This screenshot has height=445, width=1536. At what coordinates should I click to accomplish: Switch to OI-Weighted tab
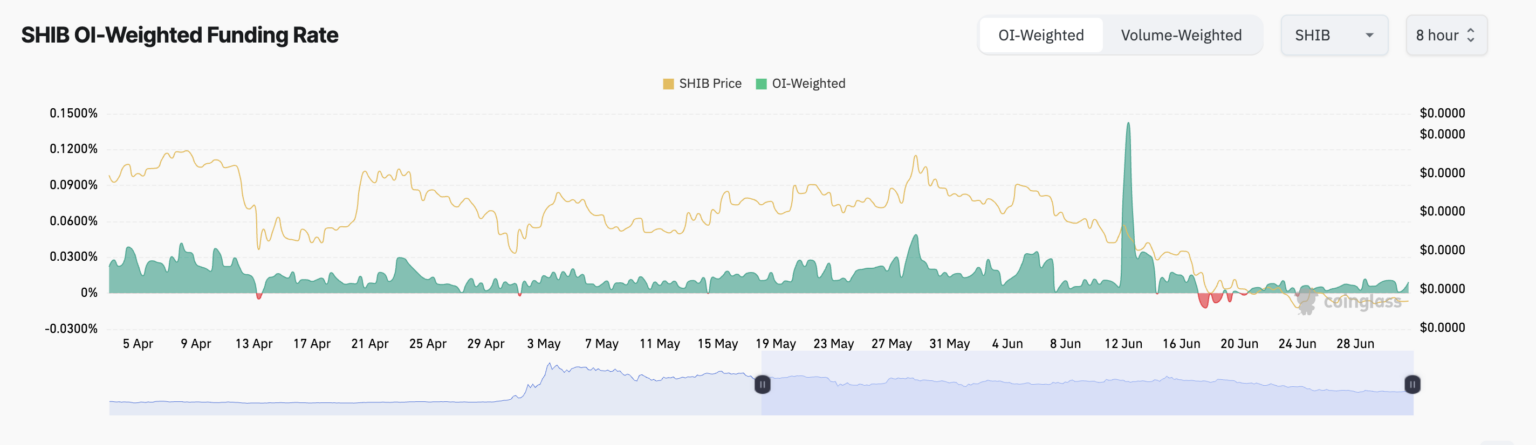pyautogui.click(x=1041, y=35)
